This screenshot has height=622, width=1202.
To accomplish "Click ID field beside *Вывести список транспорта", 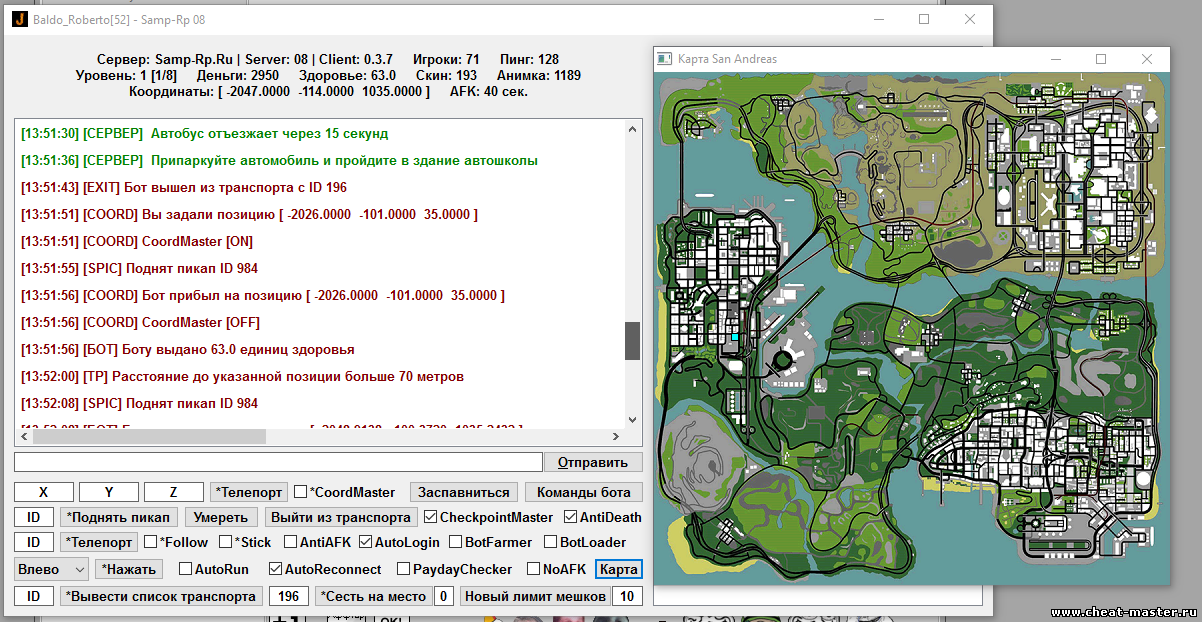I will pyautogui.click(x=34, y=596).
